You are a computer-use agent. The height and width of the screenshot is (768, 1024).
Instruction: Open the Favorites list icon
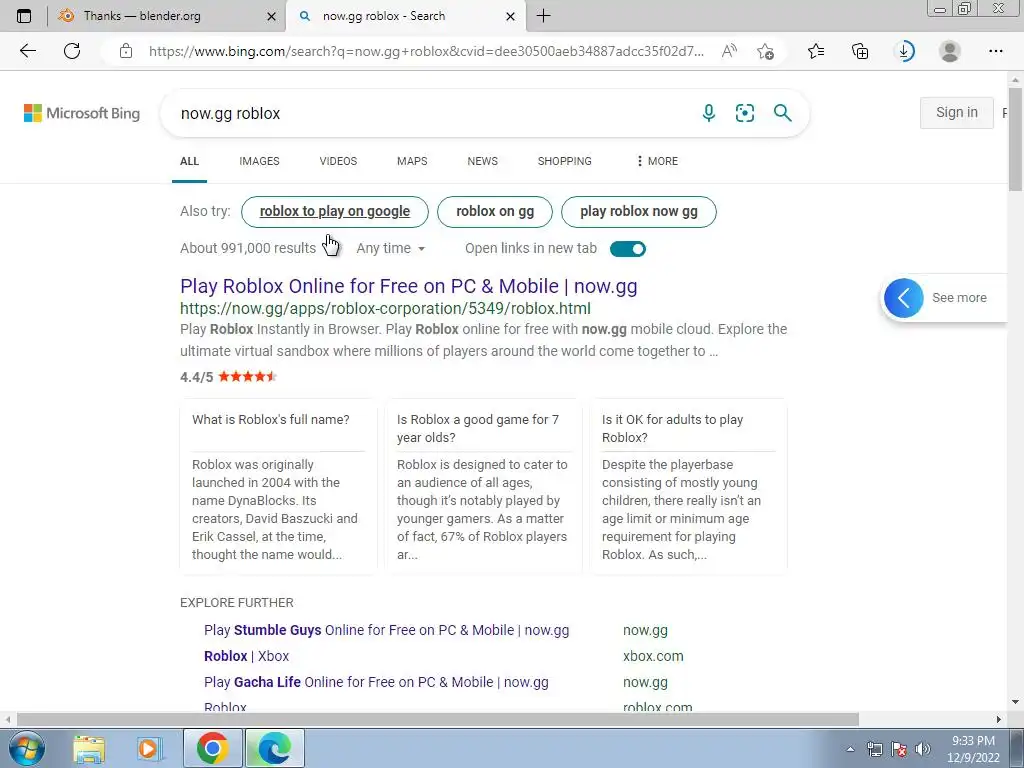click(x=816, y=51)
